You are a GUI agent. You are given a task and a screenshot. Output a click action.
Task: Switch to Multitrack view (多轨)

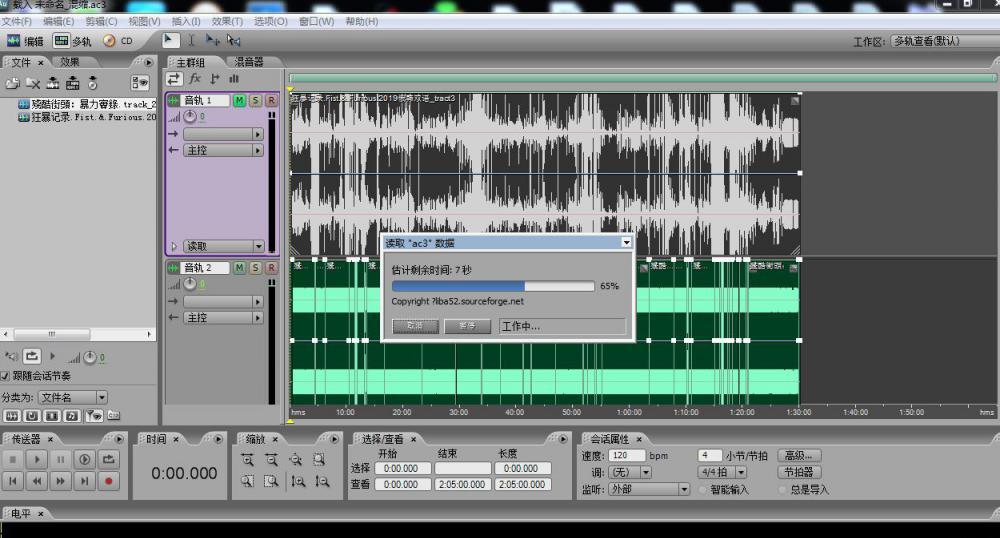point(72,41)
